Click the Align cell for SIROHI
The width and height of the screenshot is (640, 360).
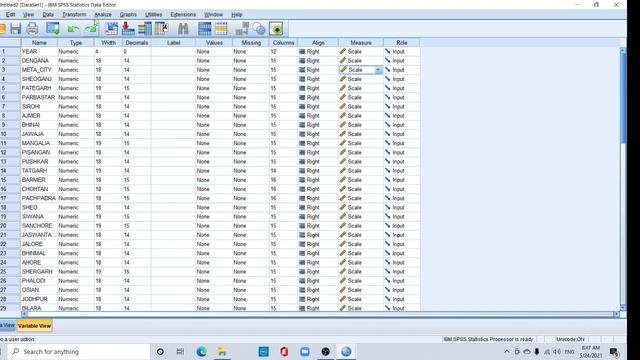(x=318, y=107)
